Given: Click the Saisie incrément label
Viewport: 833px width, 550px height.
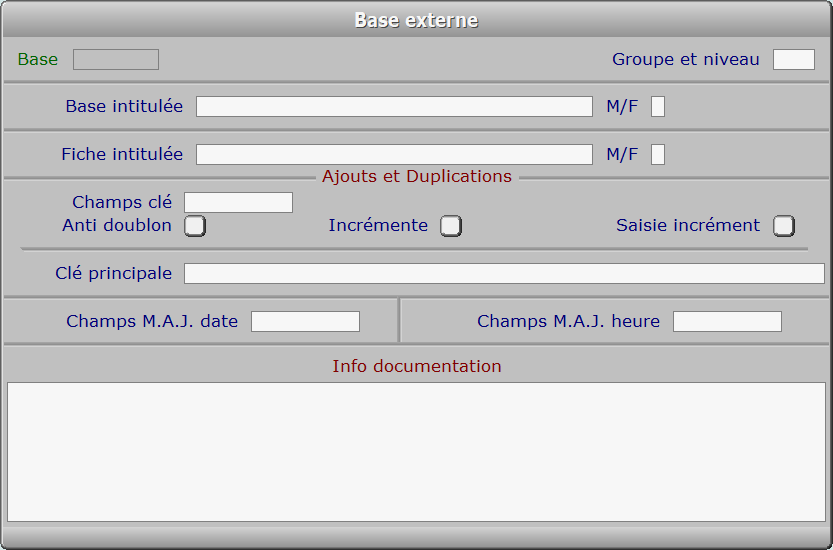Looking at the screenshot, I should click(x=688, y=225).
